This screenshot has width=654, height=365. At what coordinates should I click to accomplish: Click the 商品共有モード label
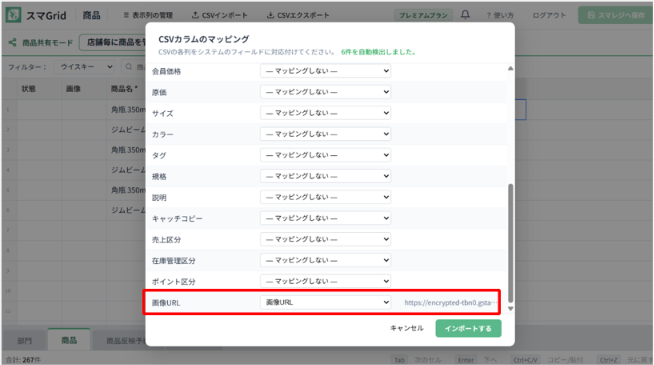click(48, 43)
